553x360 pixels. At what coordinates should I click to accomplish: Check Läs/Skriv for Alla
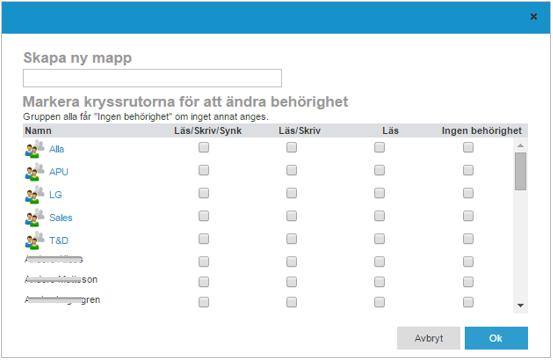click(291, 147)
